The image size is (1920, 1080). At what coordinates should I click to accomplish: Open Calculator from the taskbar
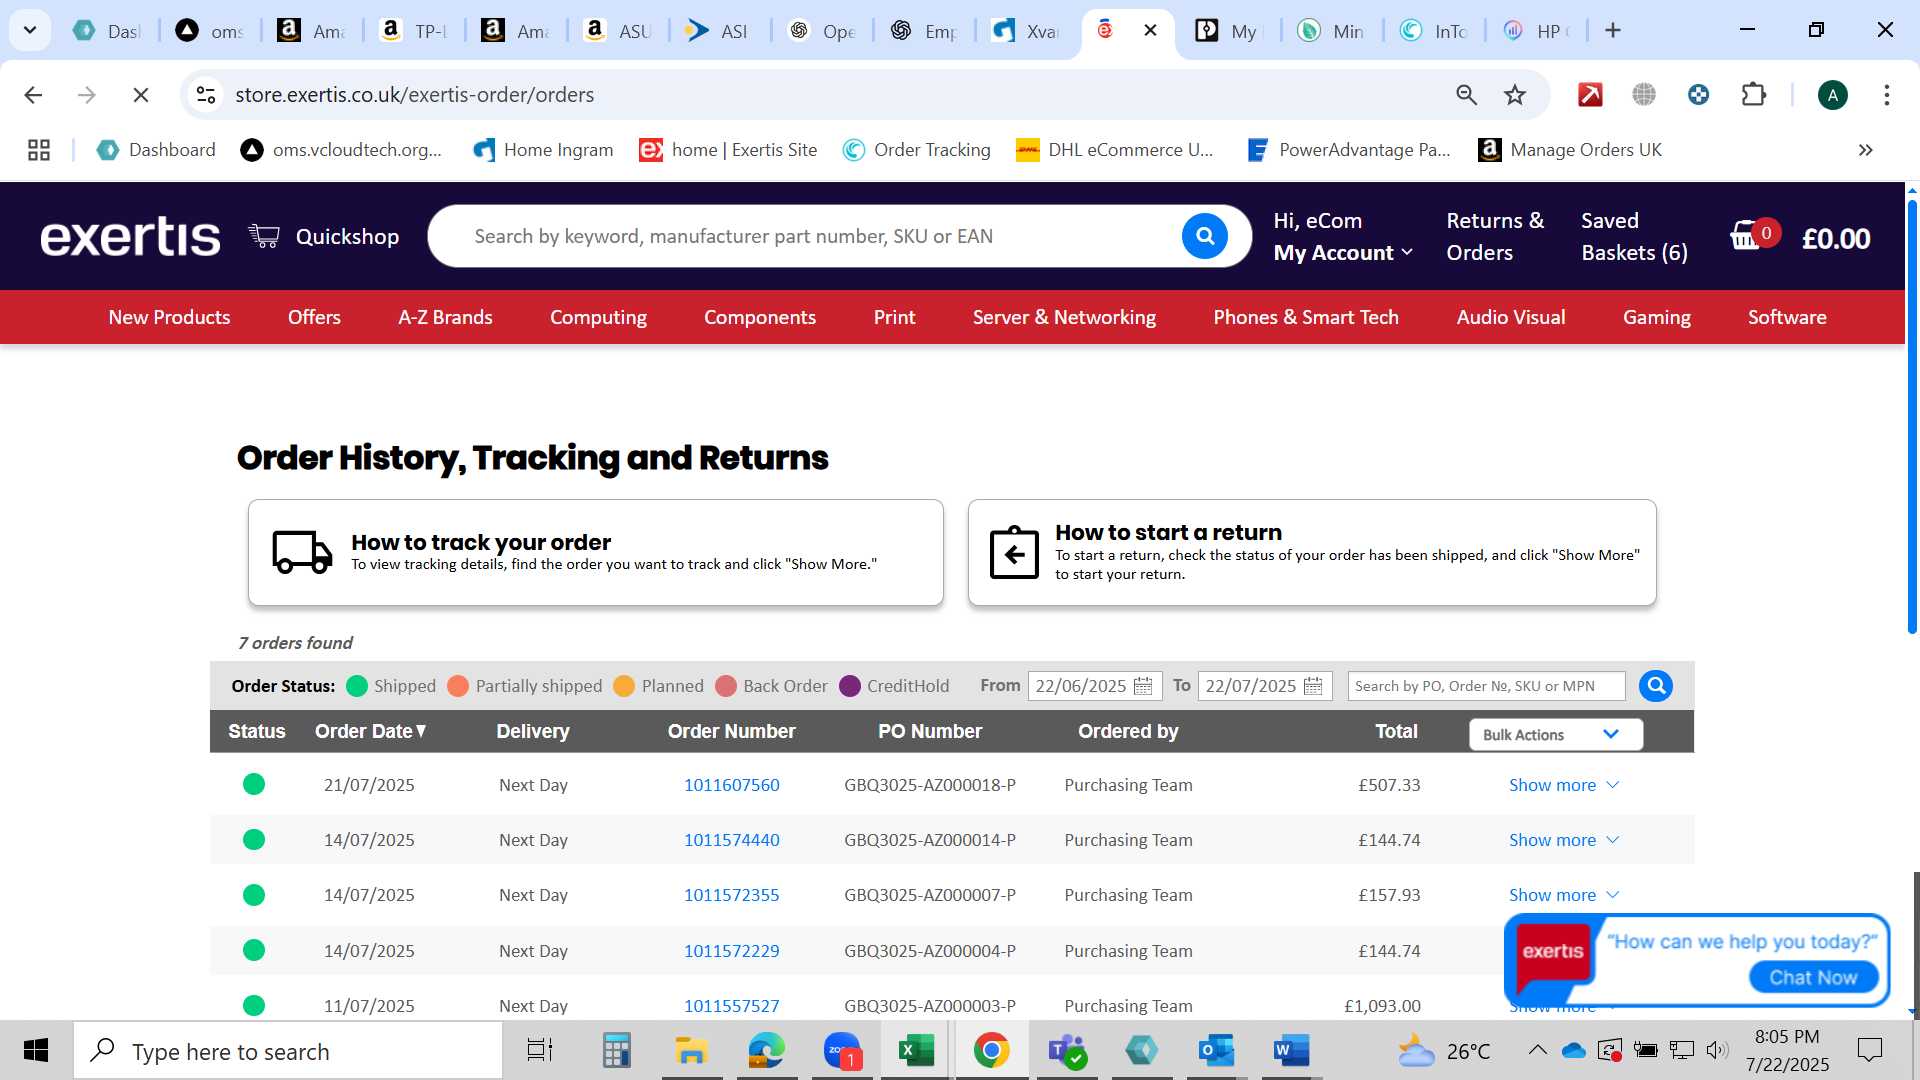pos(616,1051)
